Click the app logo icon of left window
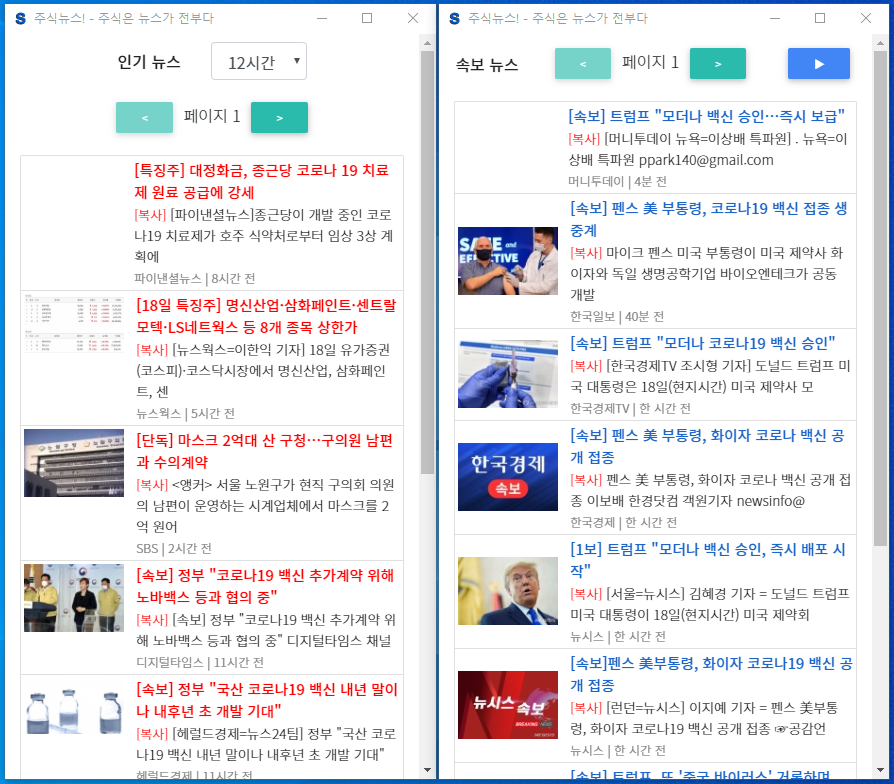Viewport: 894px width, 784px height. click(x=21, y=19)
